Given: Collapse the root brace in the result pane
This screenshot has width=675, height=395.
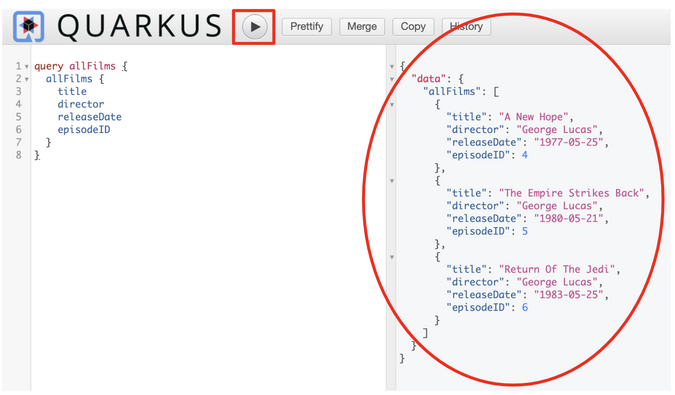Looking at the screenshot, I should point(392,67).
